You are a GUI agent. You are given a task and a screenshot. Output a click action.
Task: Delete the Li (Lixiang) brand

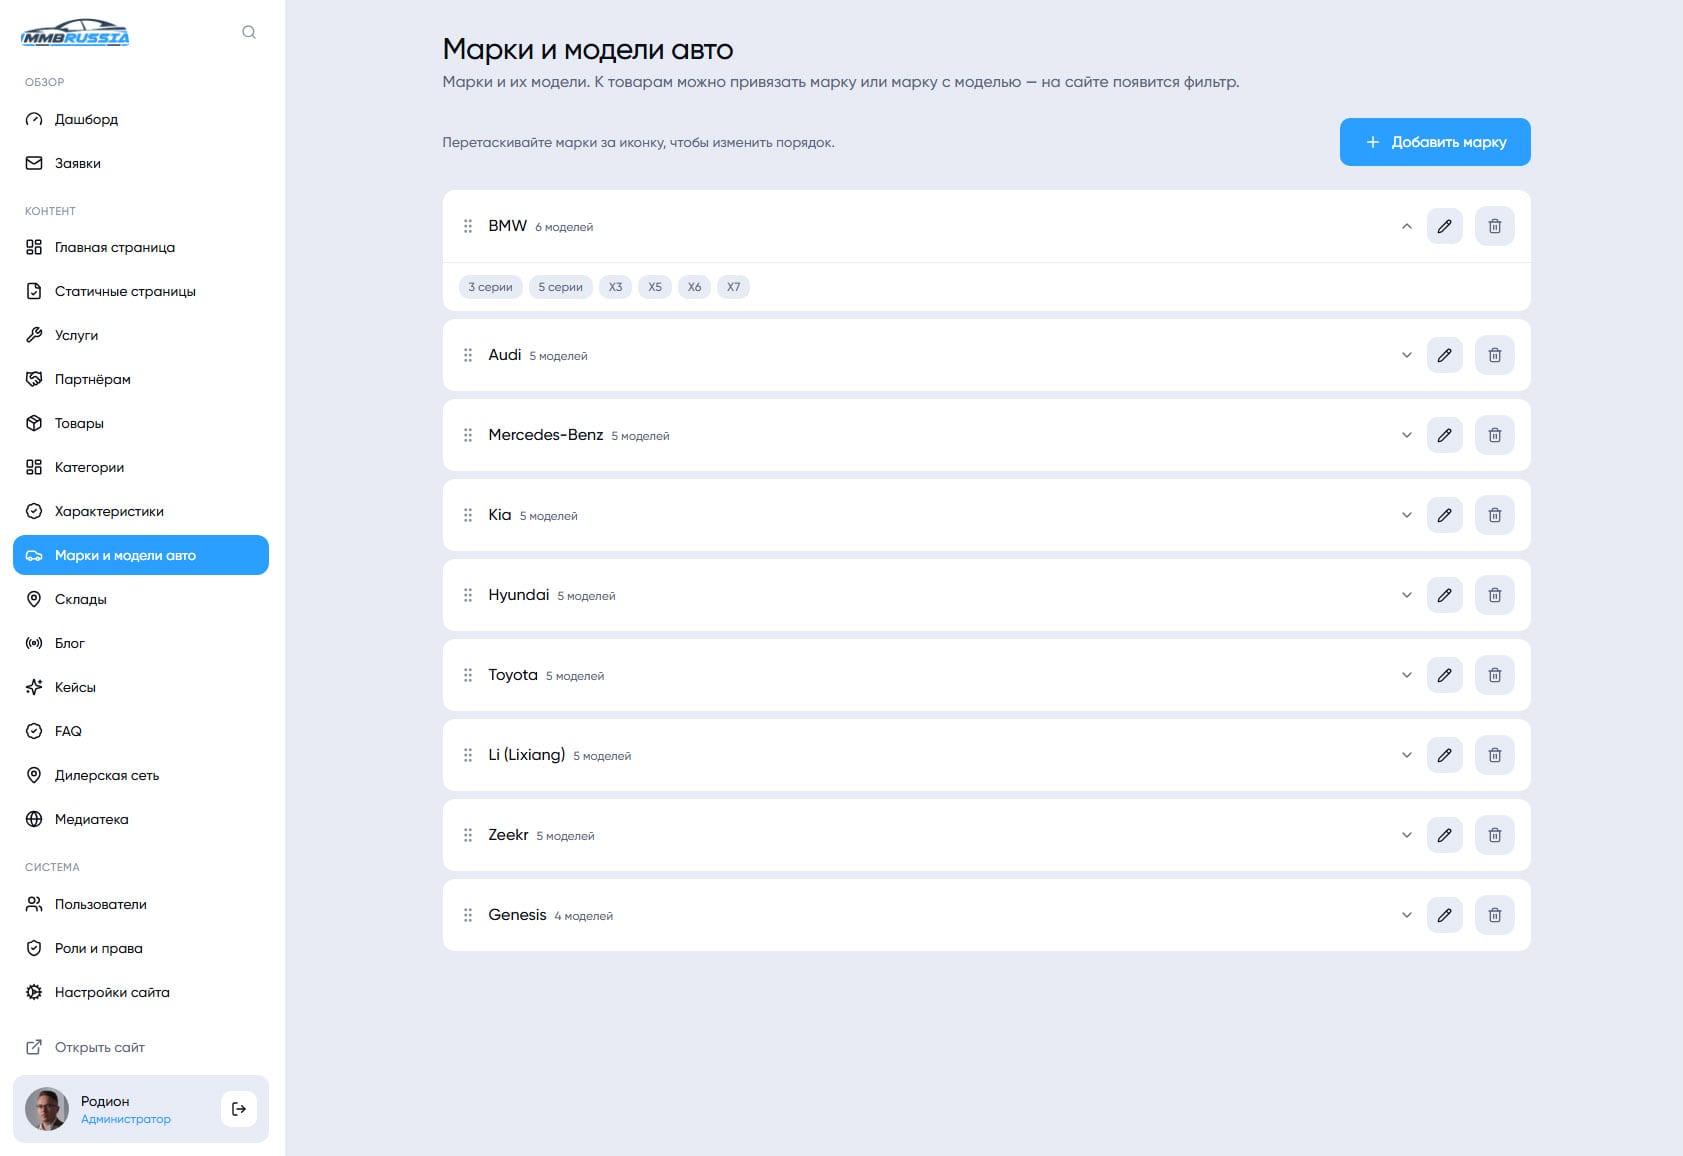point(1495,755)
